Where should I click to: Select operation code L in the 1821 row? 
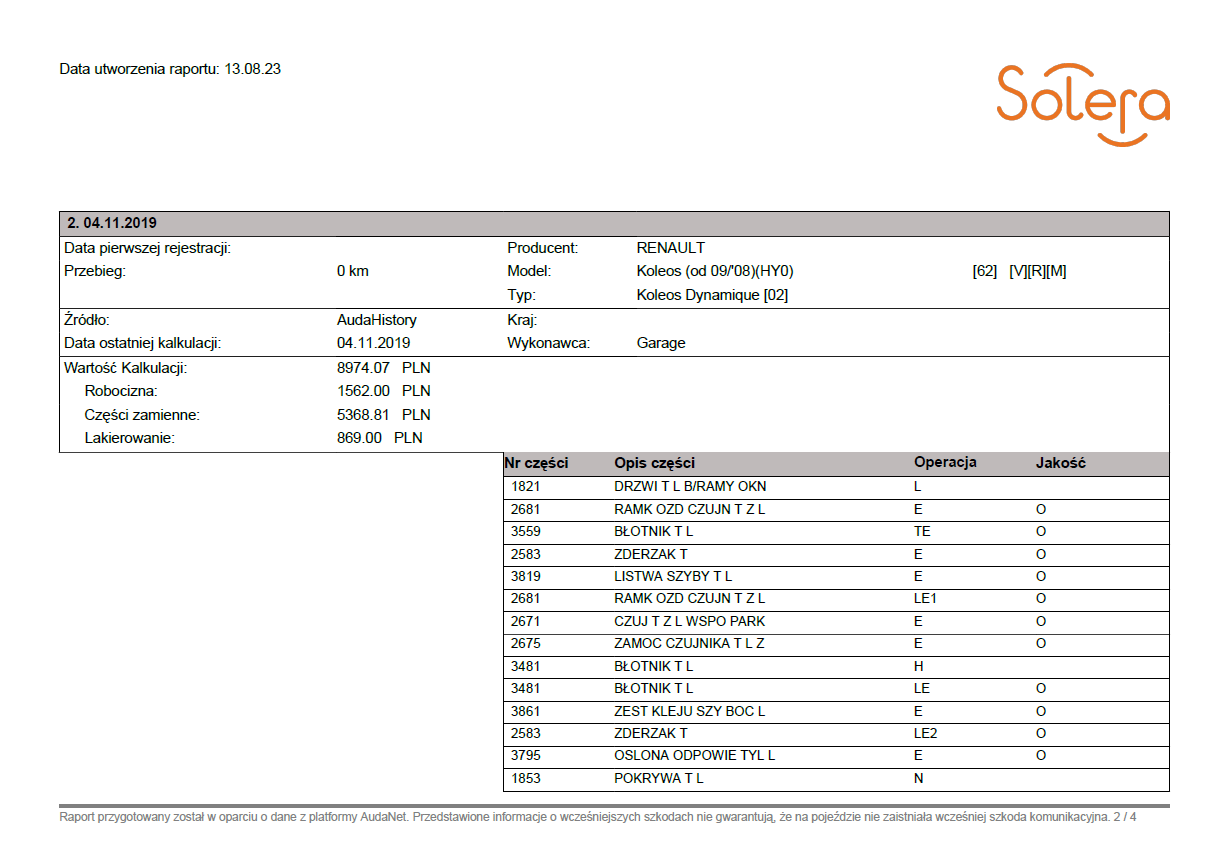(x=918, y=487)
